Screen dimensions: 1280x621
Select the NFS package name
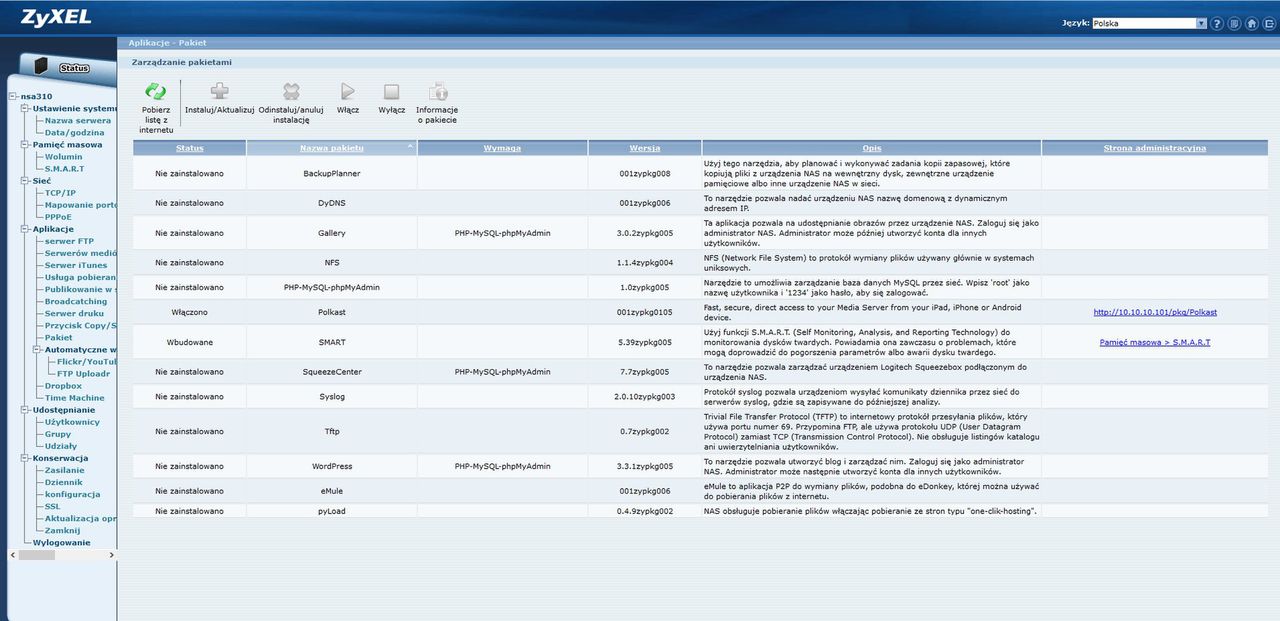tap(331, 262)
